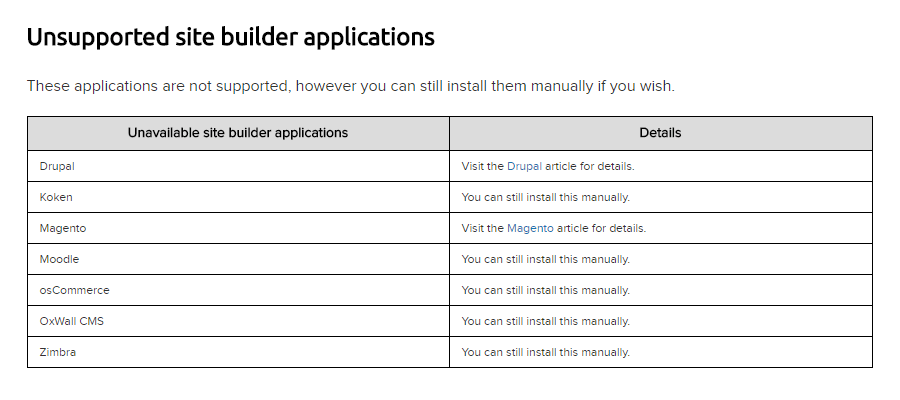Viewport: 900px width, 400px height.
Task: Click OxWall CMS's install manually details text
Action: tap(545, 321)
